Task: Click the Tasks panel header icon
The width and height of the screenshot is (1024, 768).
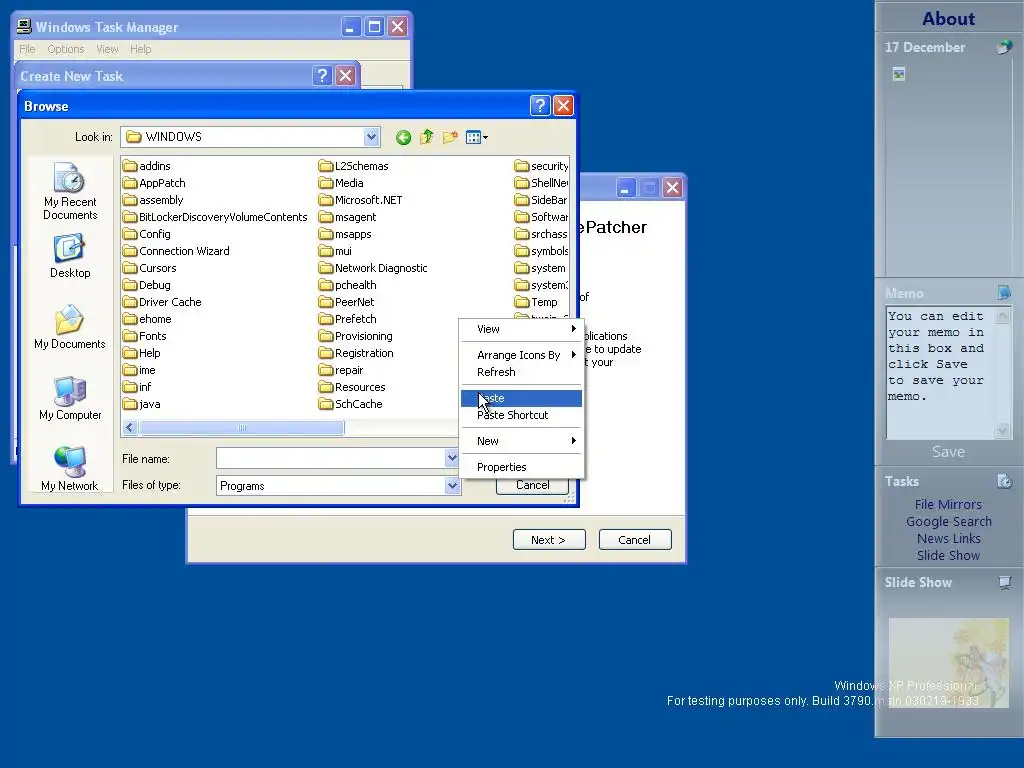Action: pyautogui.click(x=1004, y=481)
